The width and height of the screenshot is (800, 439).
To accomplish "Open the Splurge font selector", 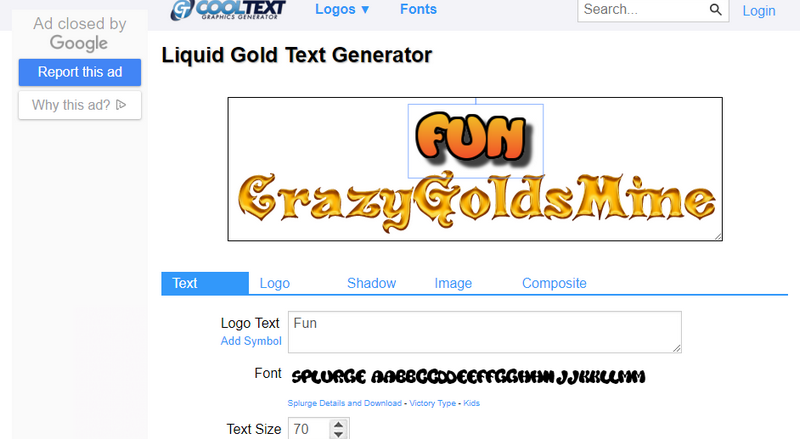I will pos(468,377).
